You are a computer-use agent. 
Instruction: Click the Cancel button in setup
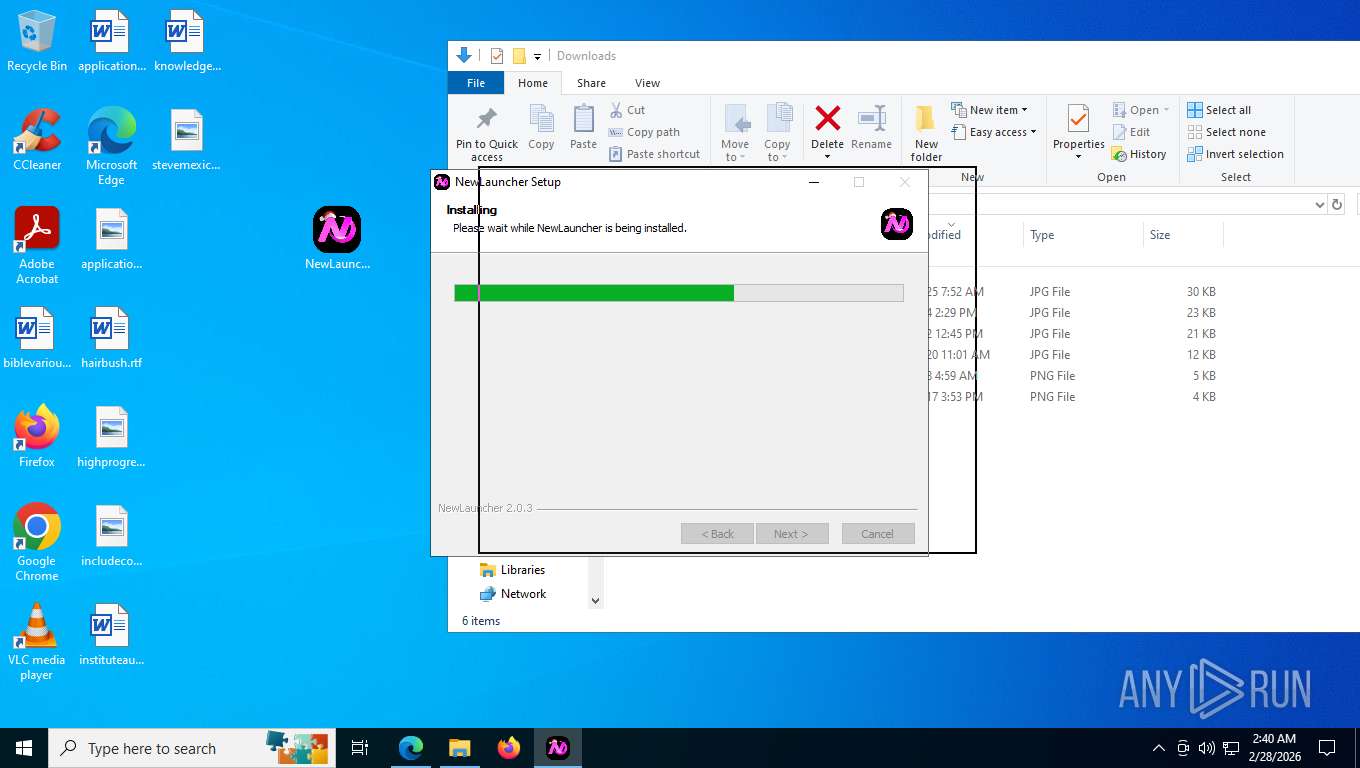[878, 534]
